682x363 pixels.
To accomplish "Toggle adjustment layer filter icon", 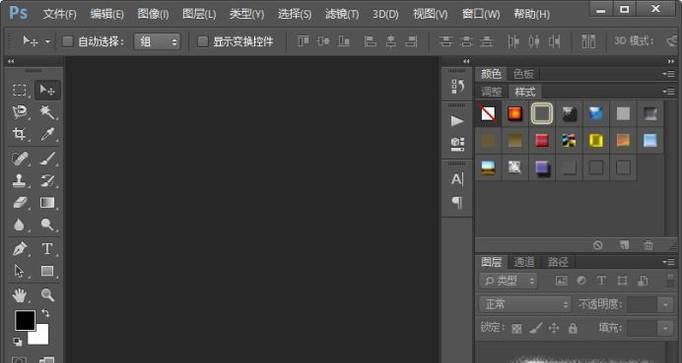I will 582,281.
